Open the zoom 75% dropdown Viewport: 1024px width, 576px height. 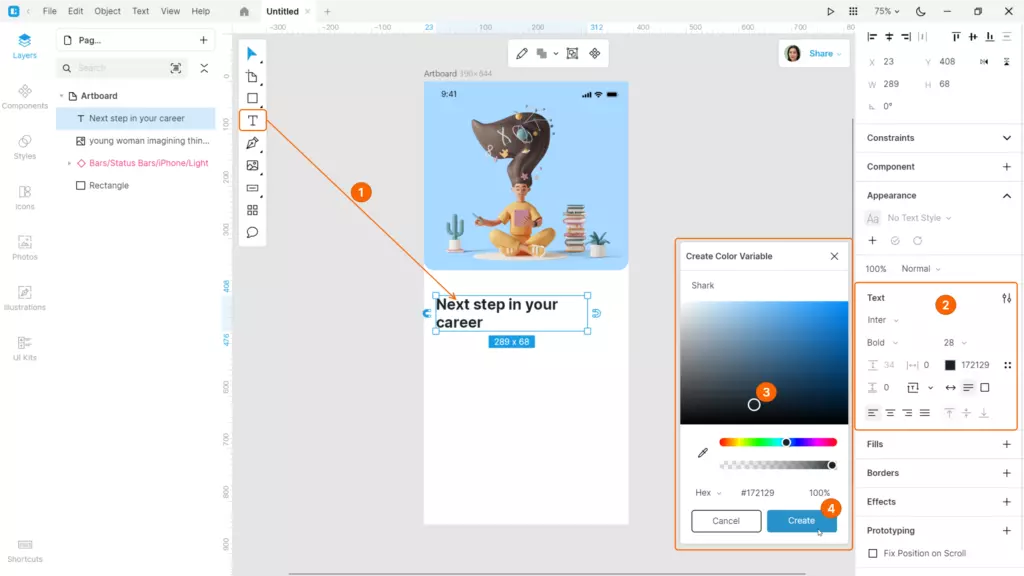[x=886, y=11]
